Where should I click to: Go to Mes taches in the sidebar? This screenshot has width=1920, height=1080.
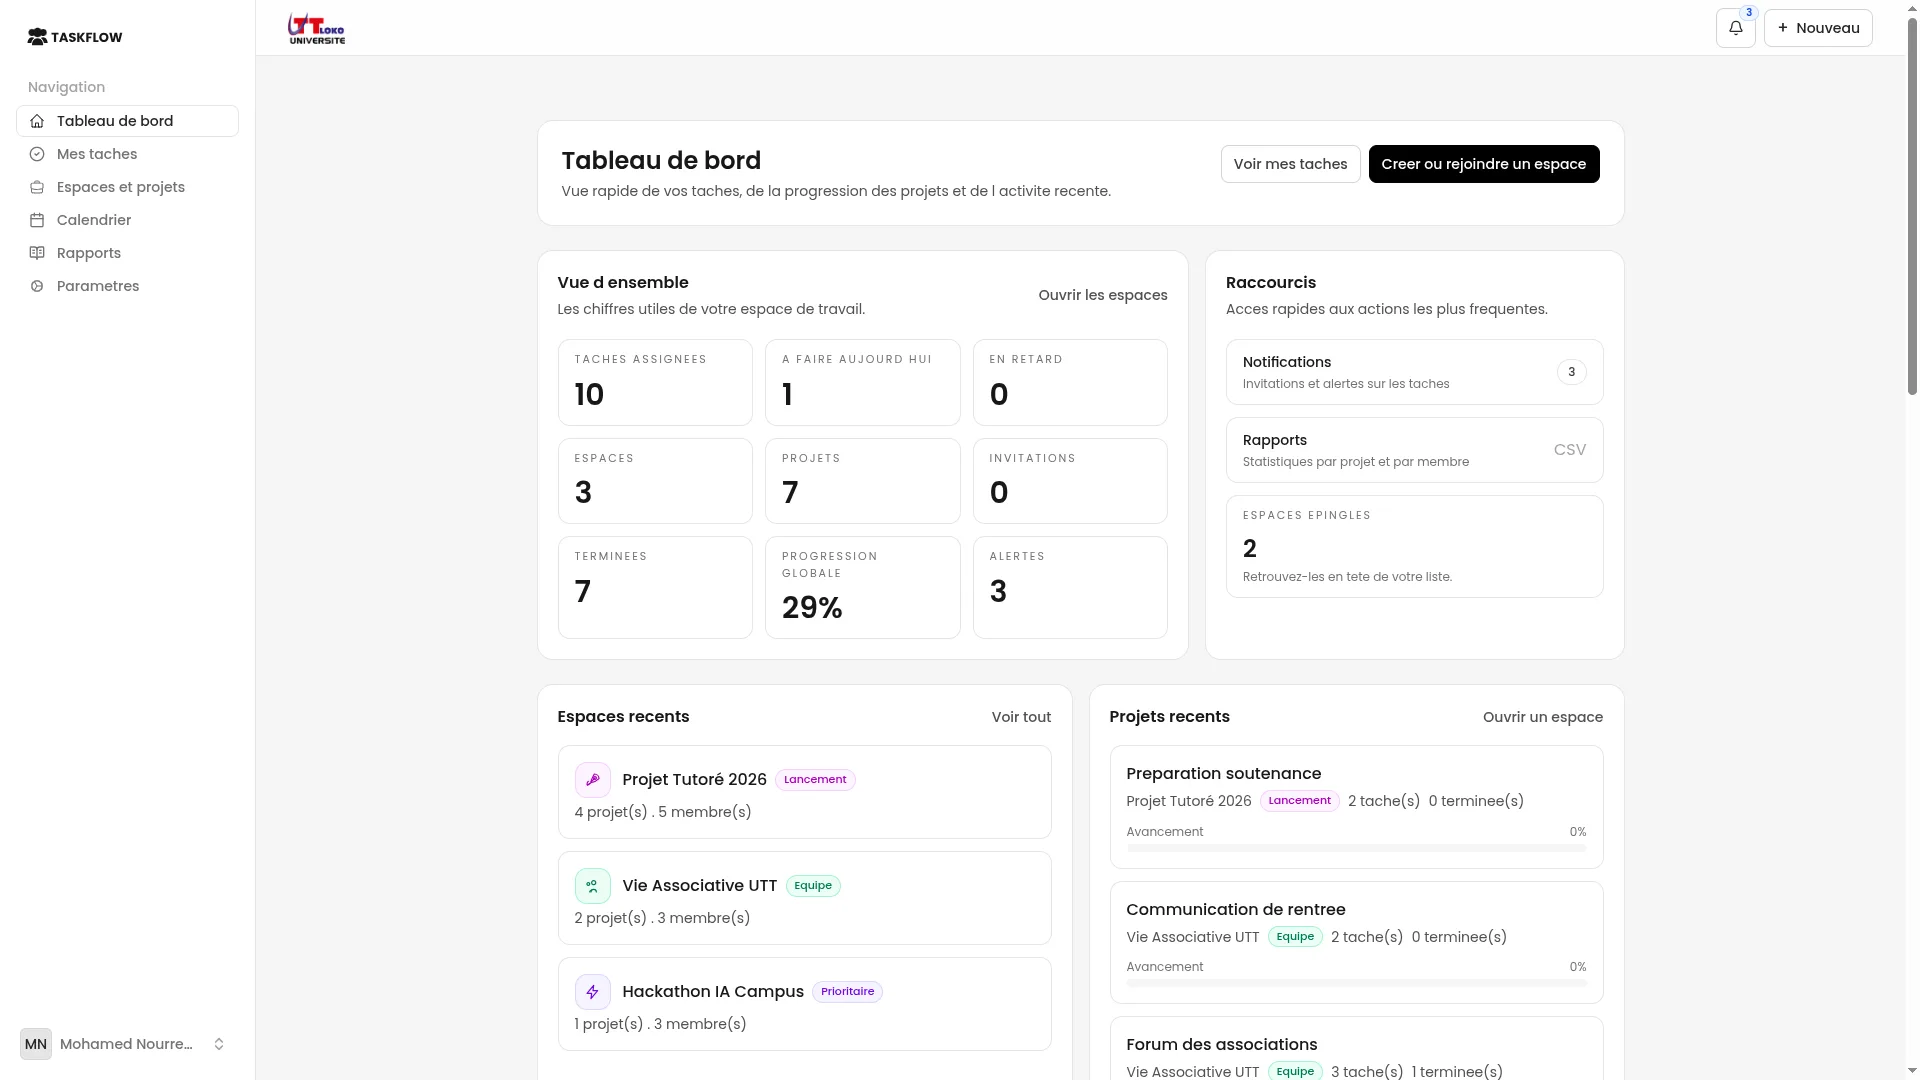tap(127, 154)
